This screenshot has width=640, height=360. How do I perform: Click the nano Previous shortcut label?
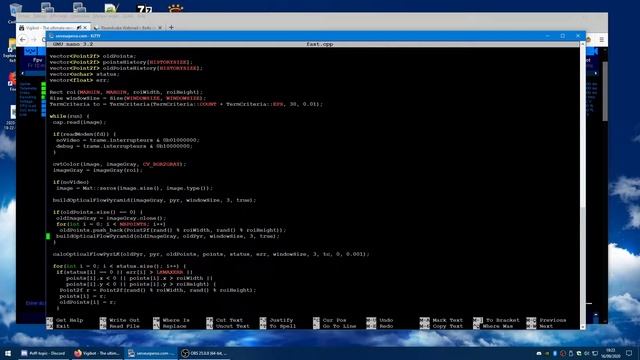(553, 320)
